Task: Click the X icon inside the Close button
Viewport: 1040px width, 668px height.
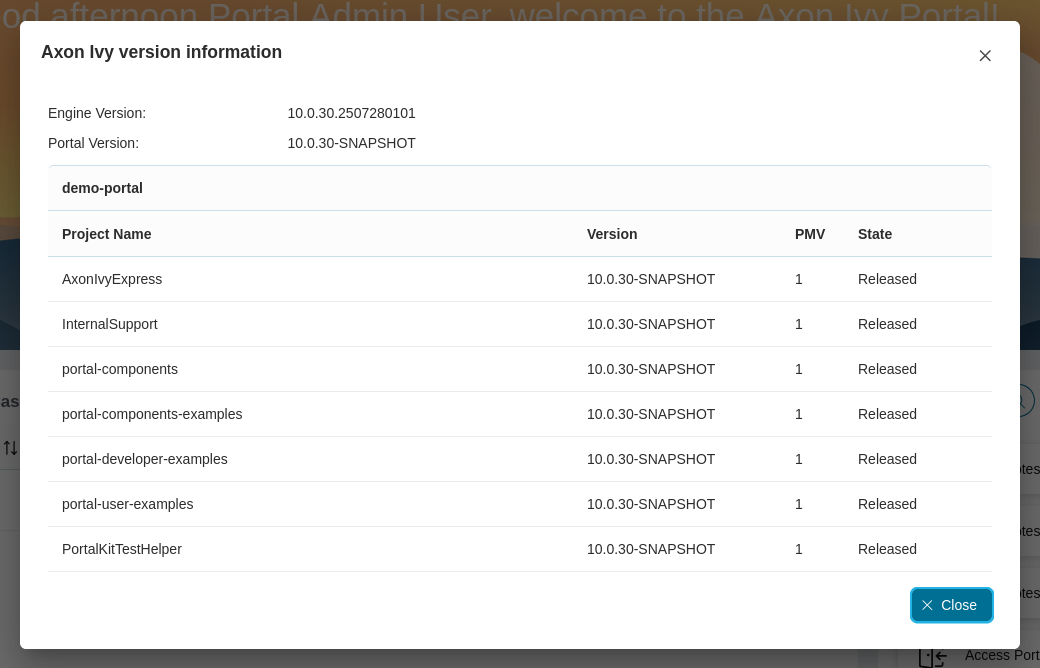Action: tap(928, 605)
